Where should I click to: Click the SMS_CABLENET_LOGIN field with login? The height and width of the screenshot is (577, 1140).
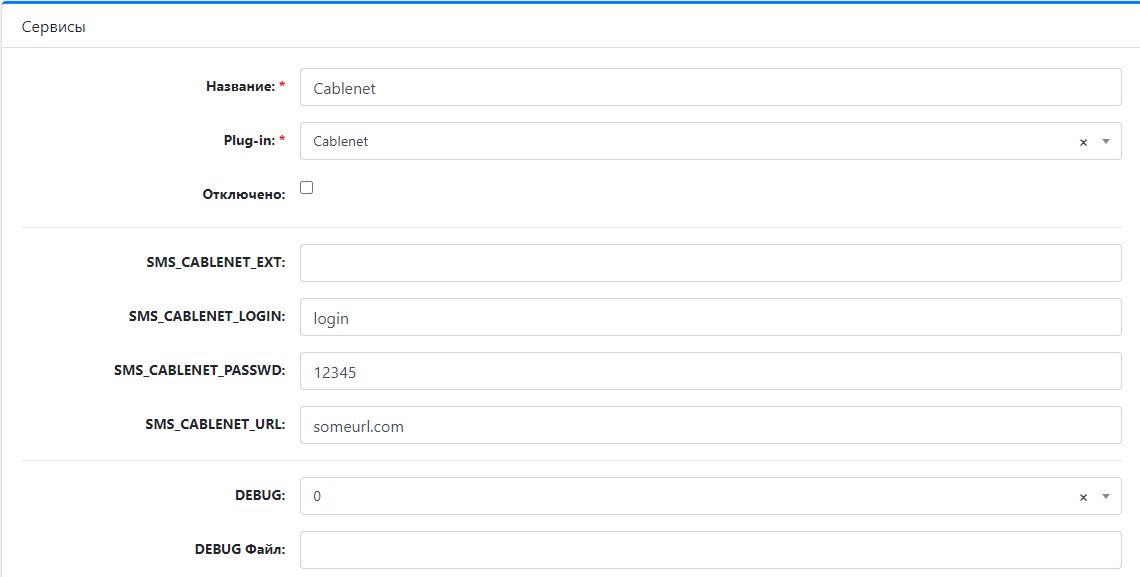(x=710, y=317)
